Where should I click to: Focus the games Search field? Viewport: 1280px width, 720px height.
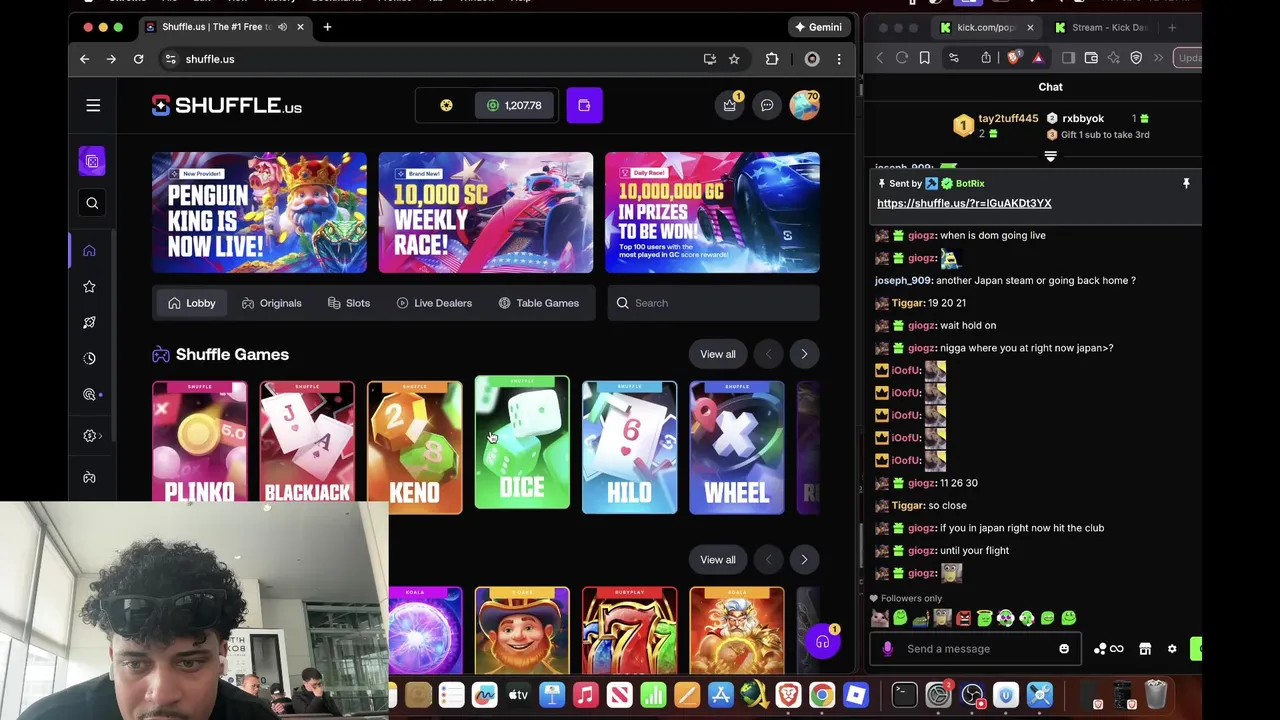point(713,303)
